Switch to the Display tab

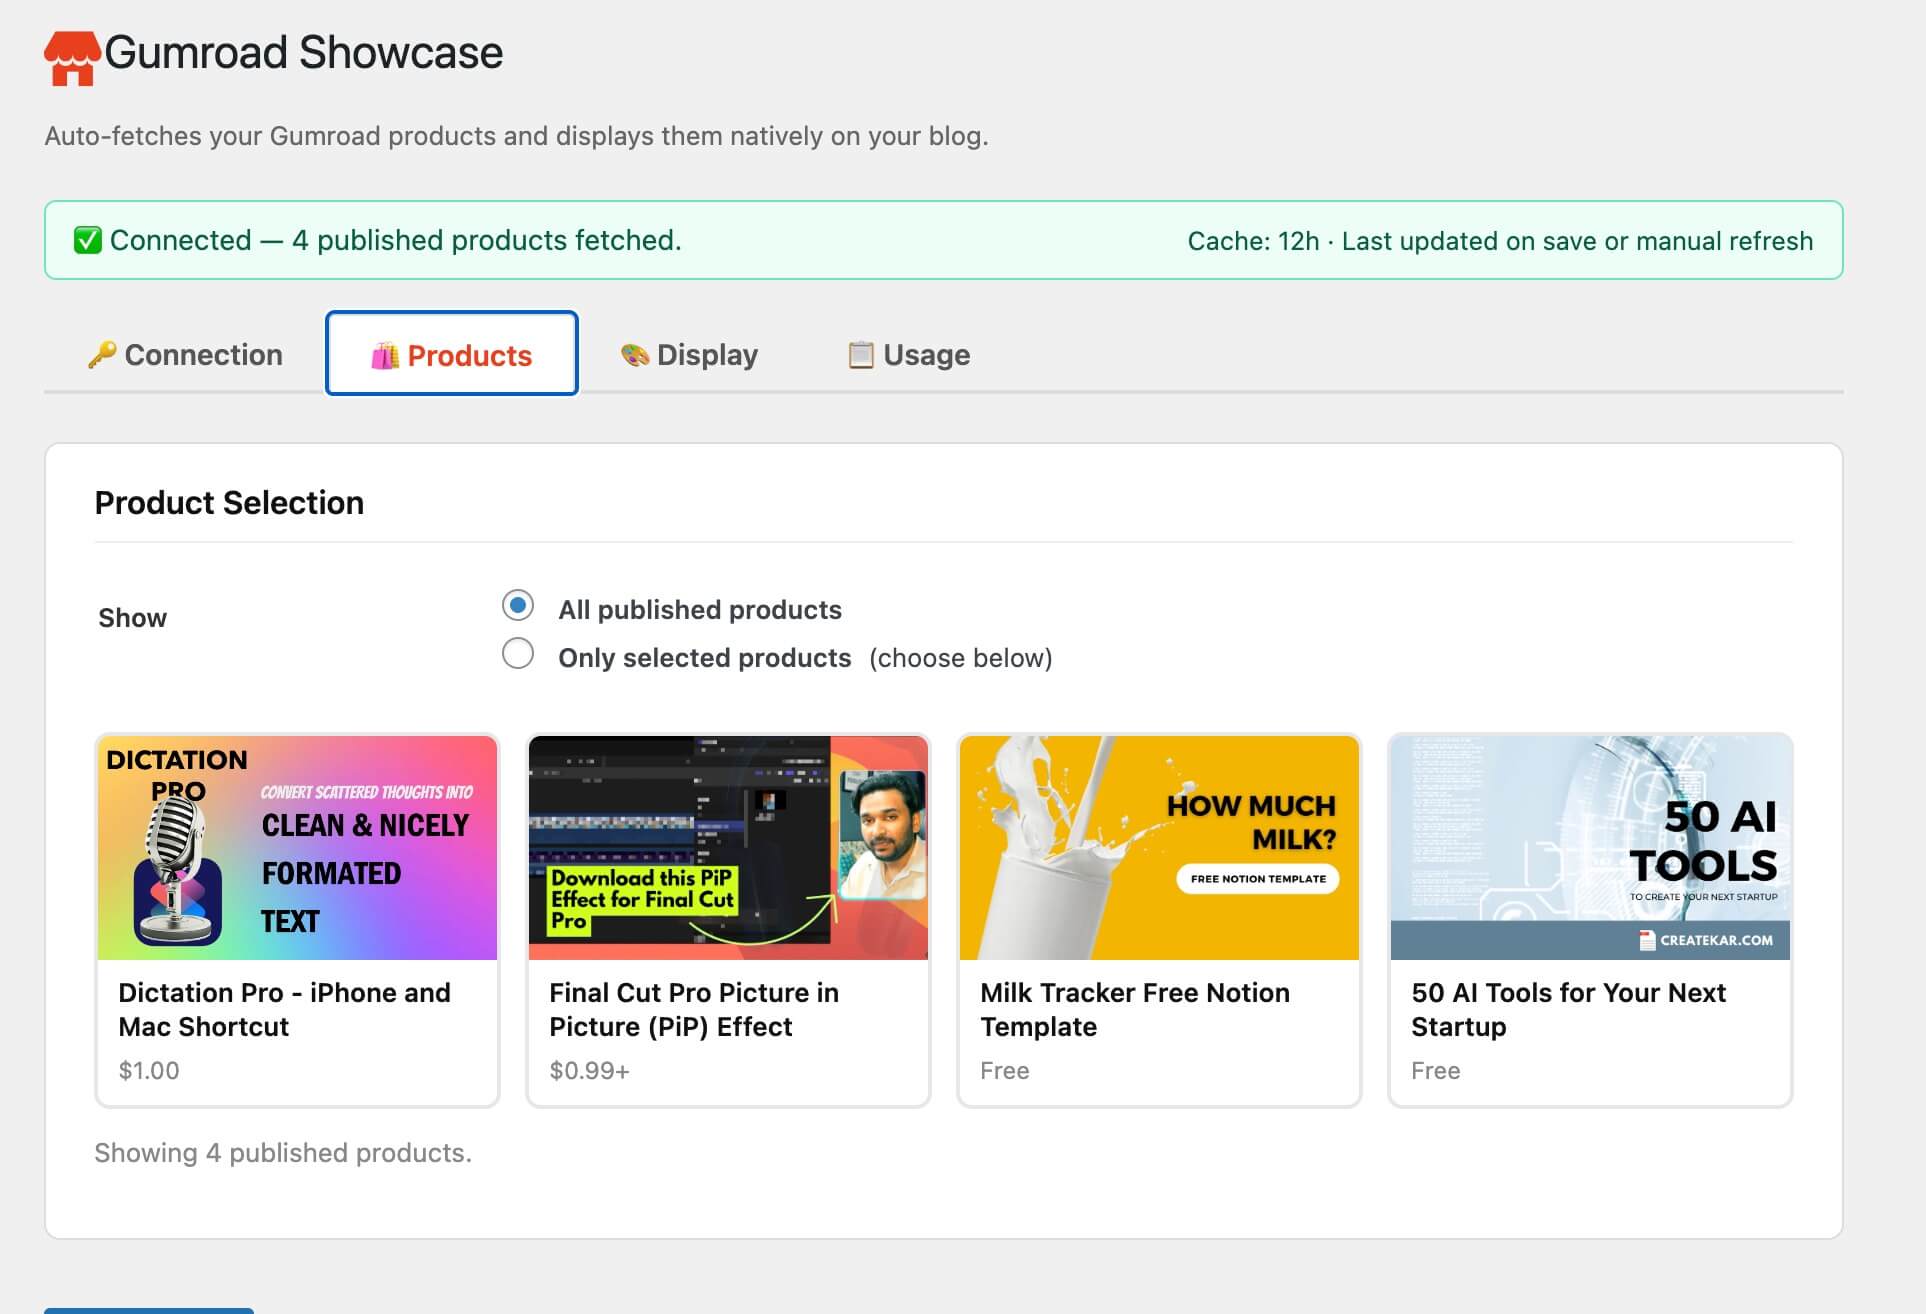[x=690, y=355]
